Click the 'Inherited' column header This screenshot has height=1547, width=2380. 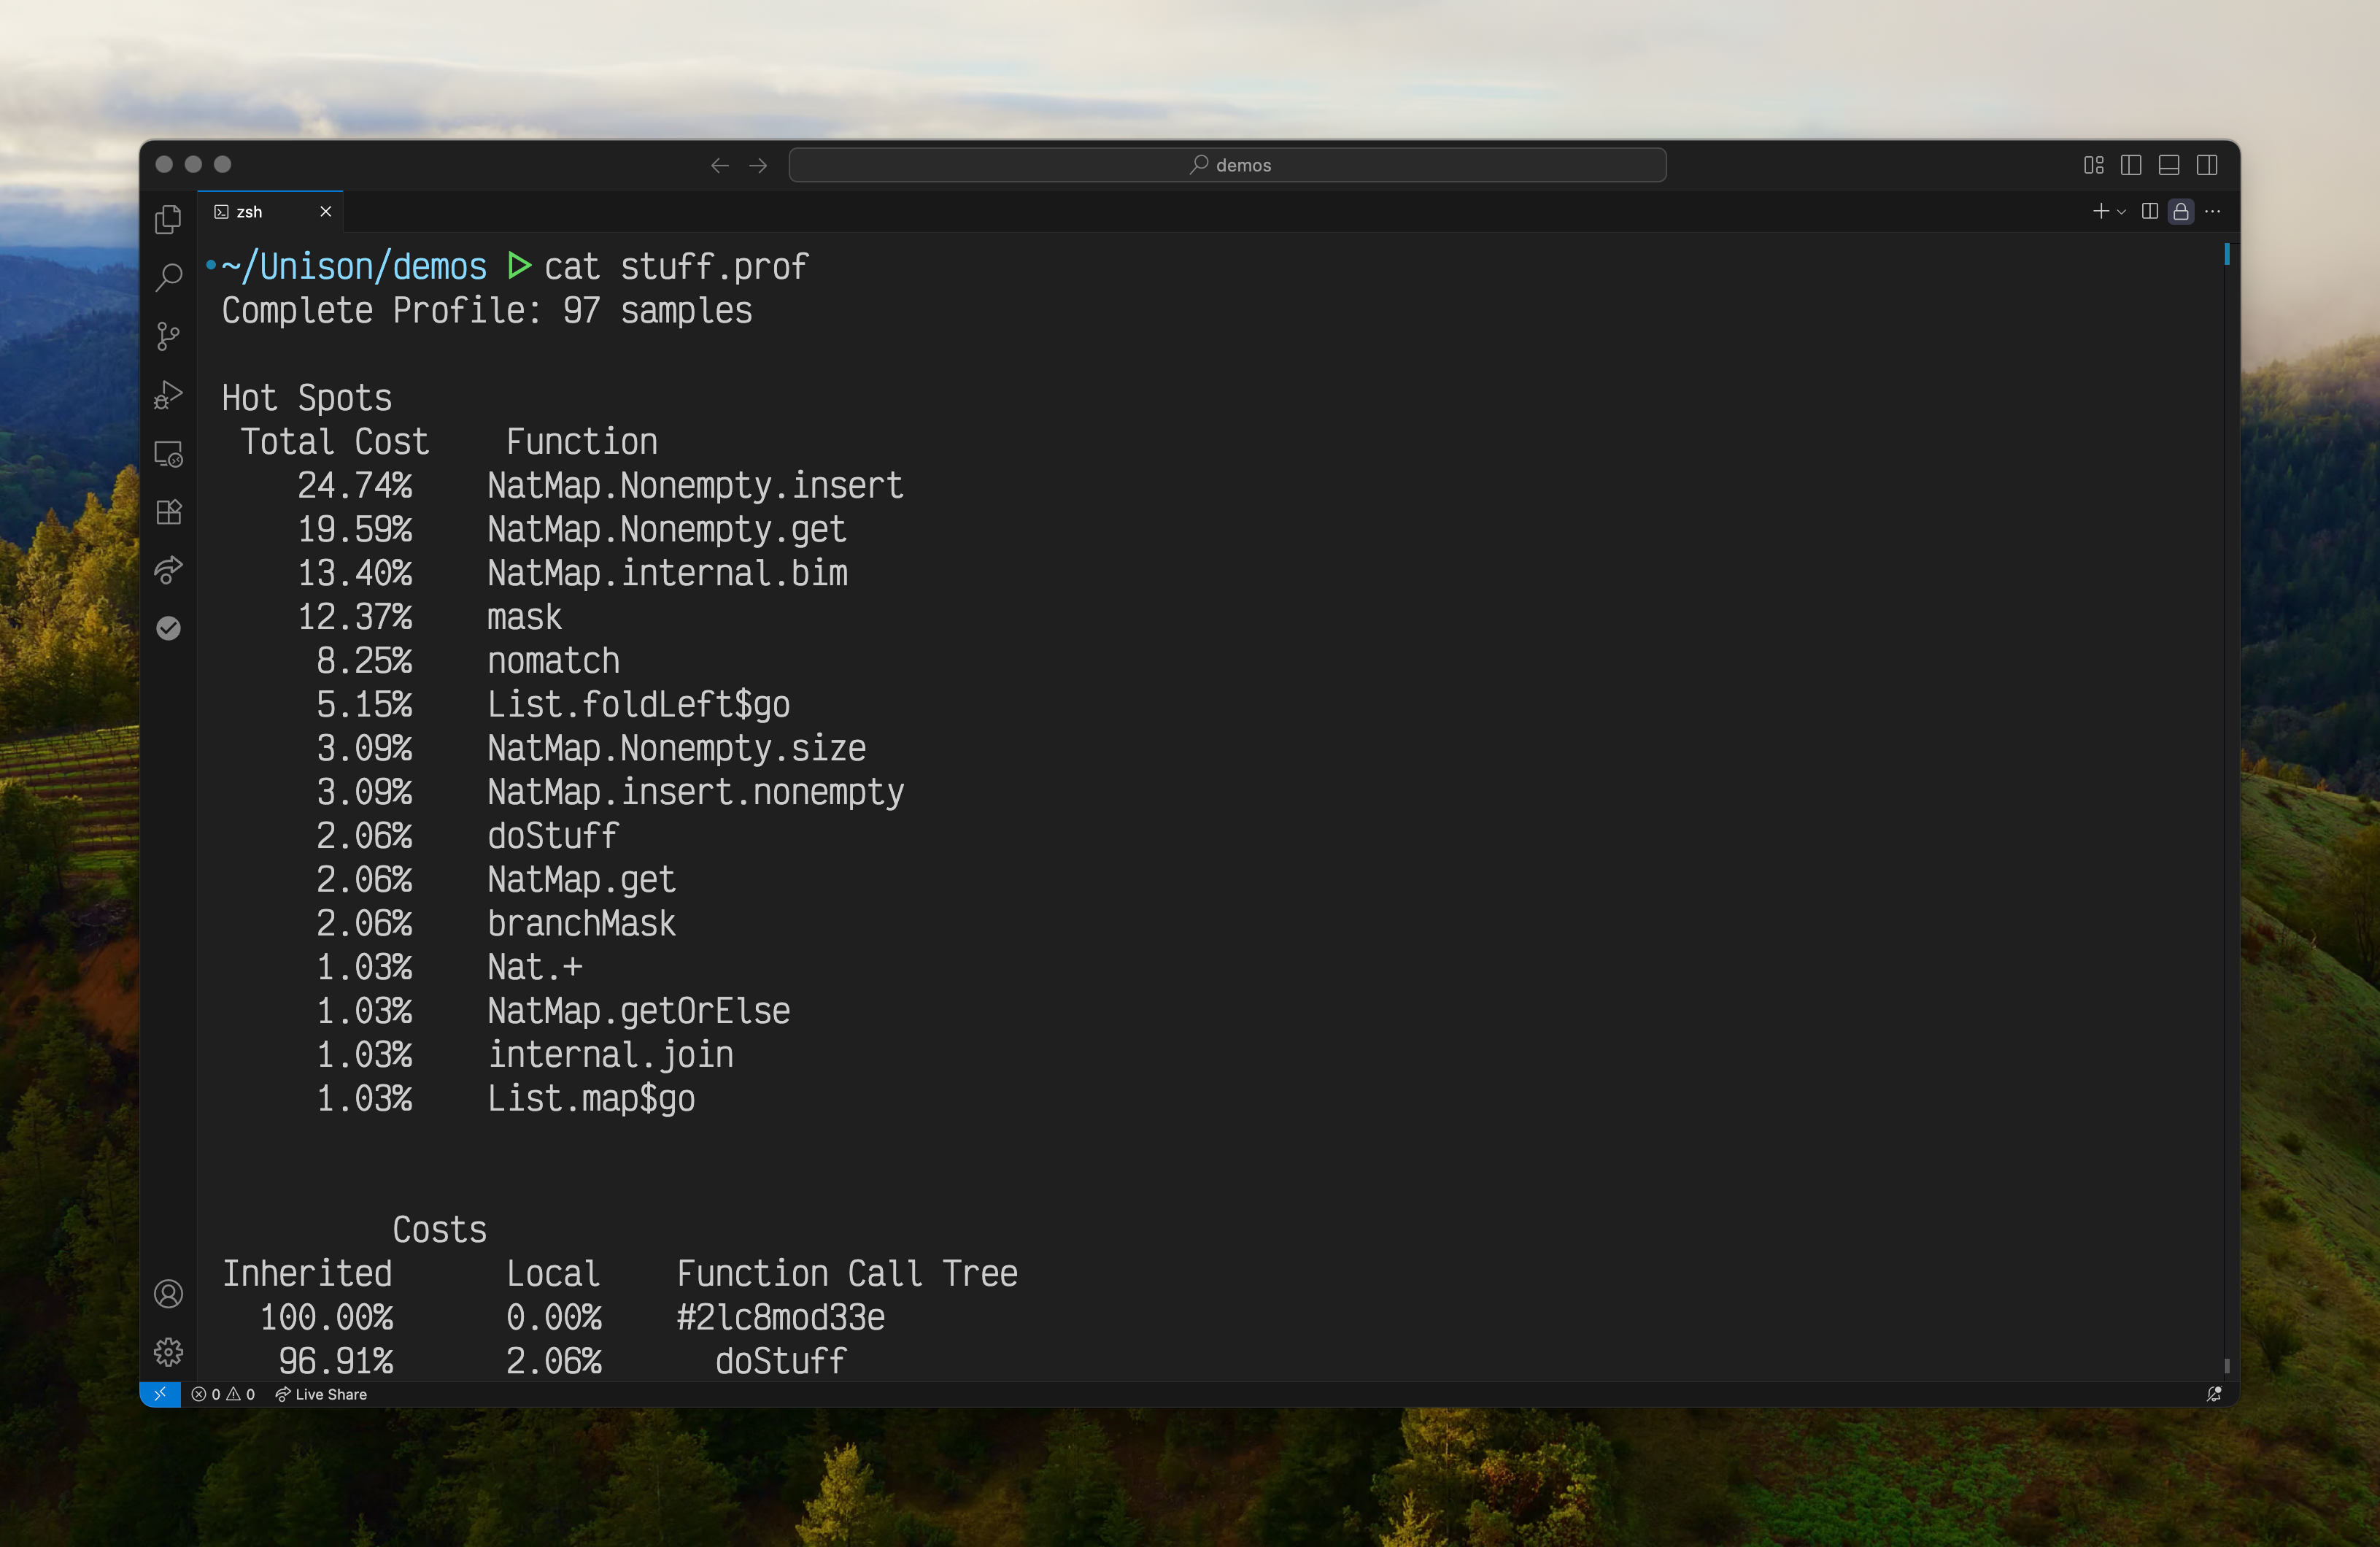(x=307, y=1274)
